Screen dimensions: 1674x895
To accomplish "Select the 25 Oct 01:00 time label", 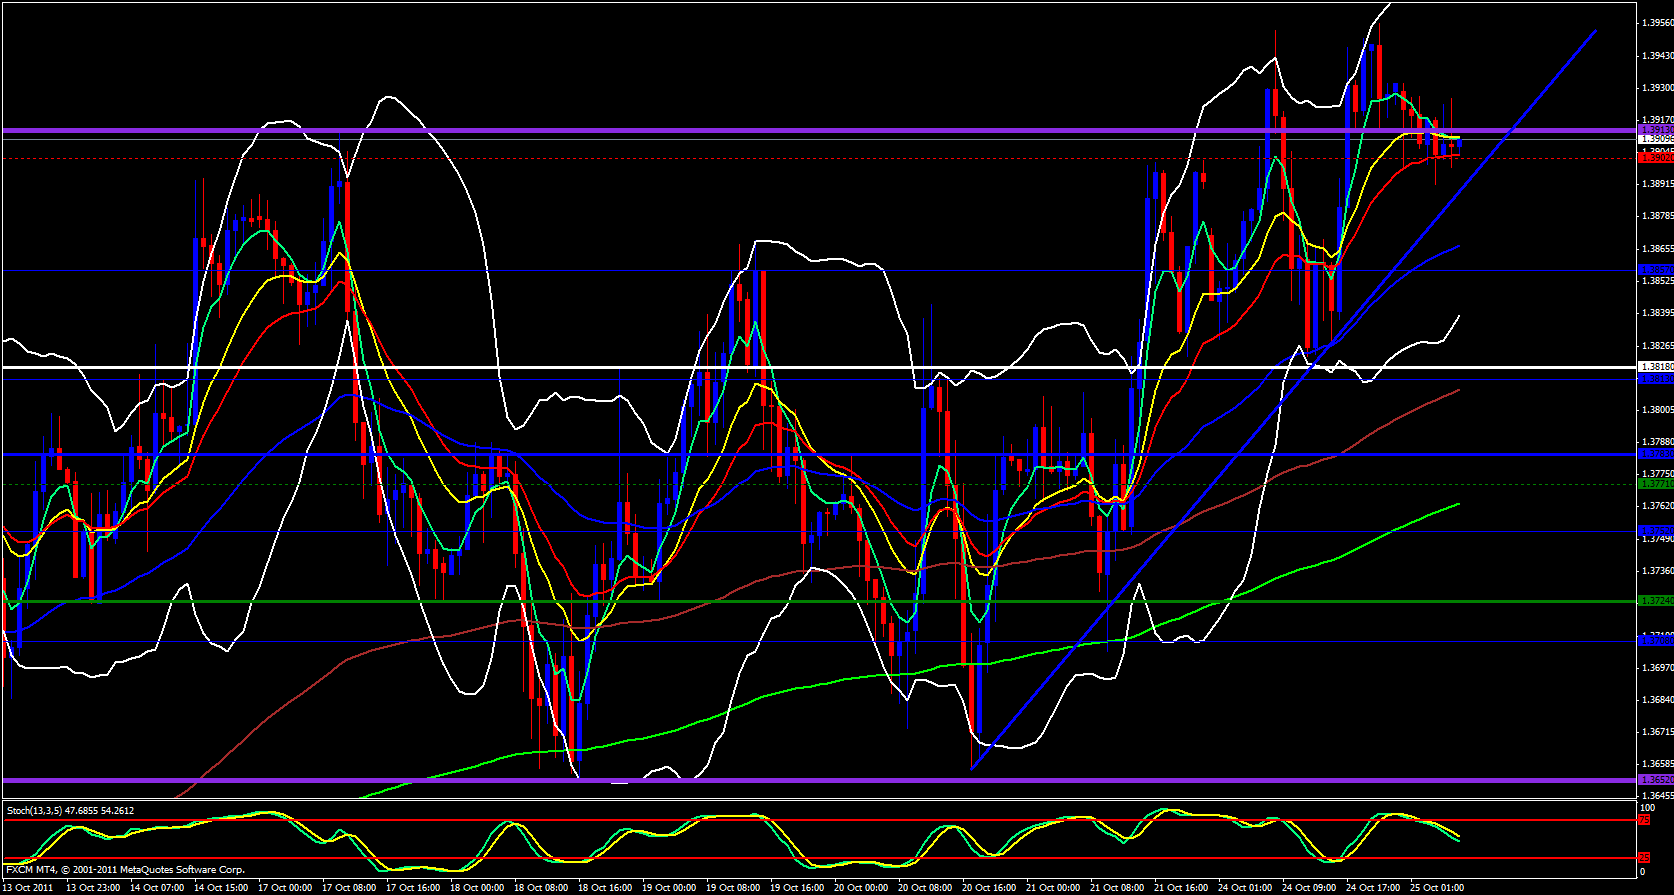I will [1436, 888].
